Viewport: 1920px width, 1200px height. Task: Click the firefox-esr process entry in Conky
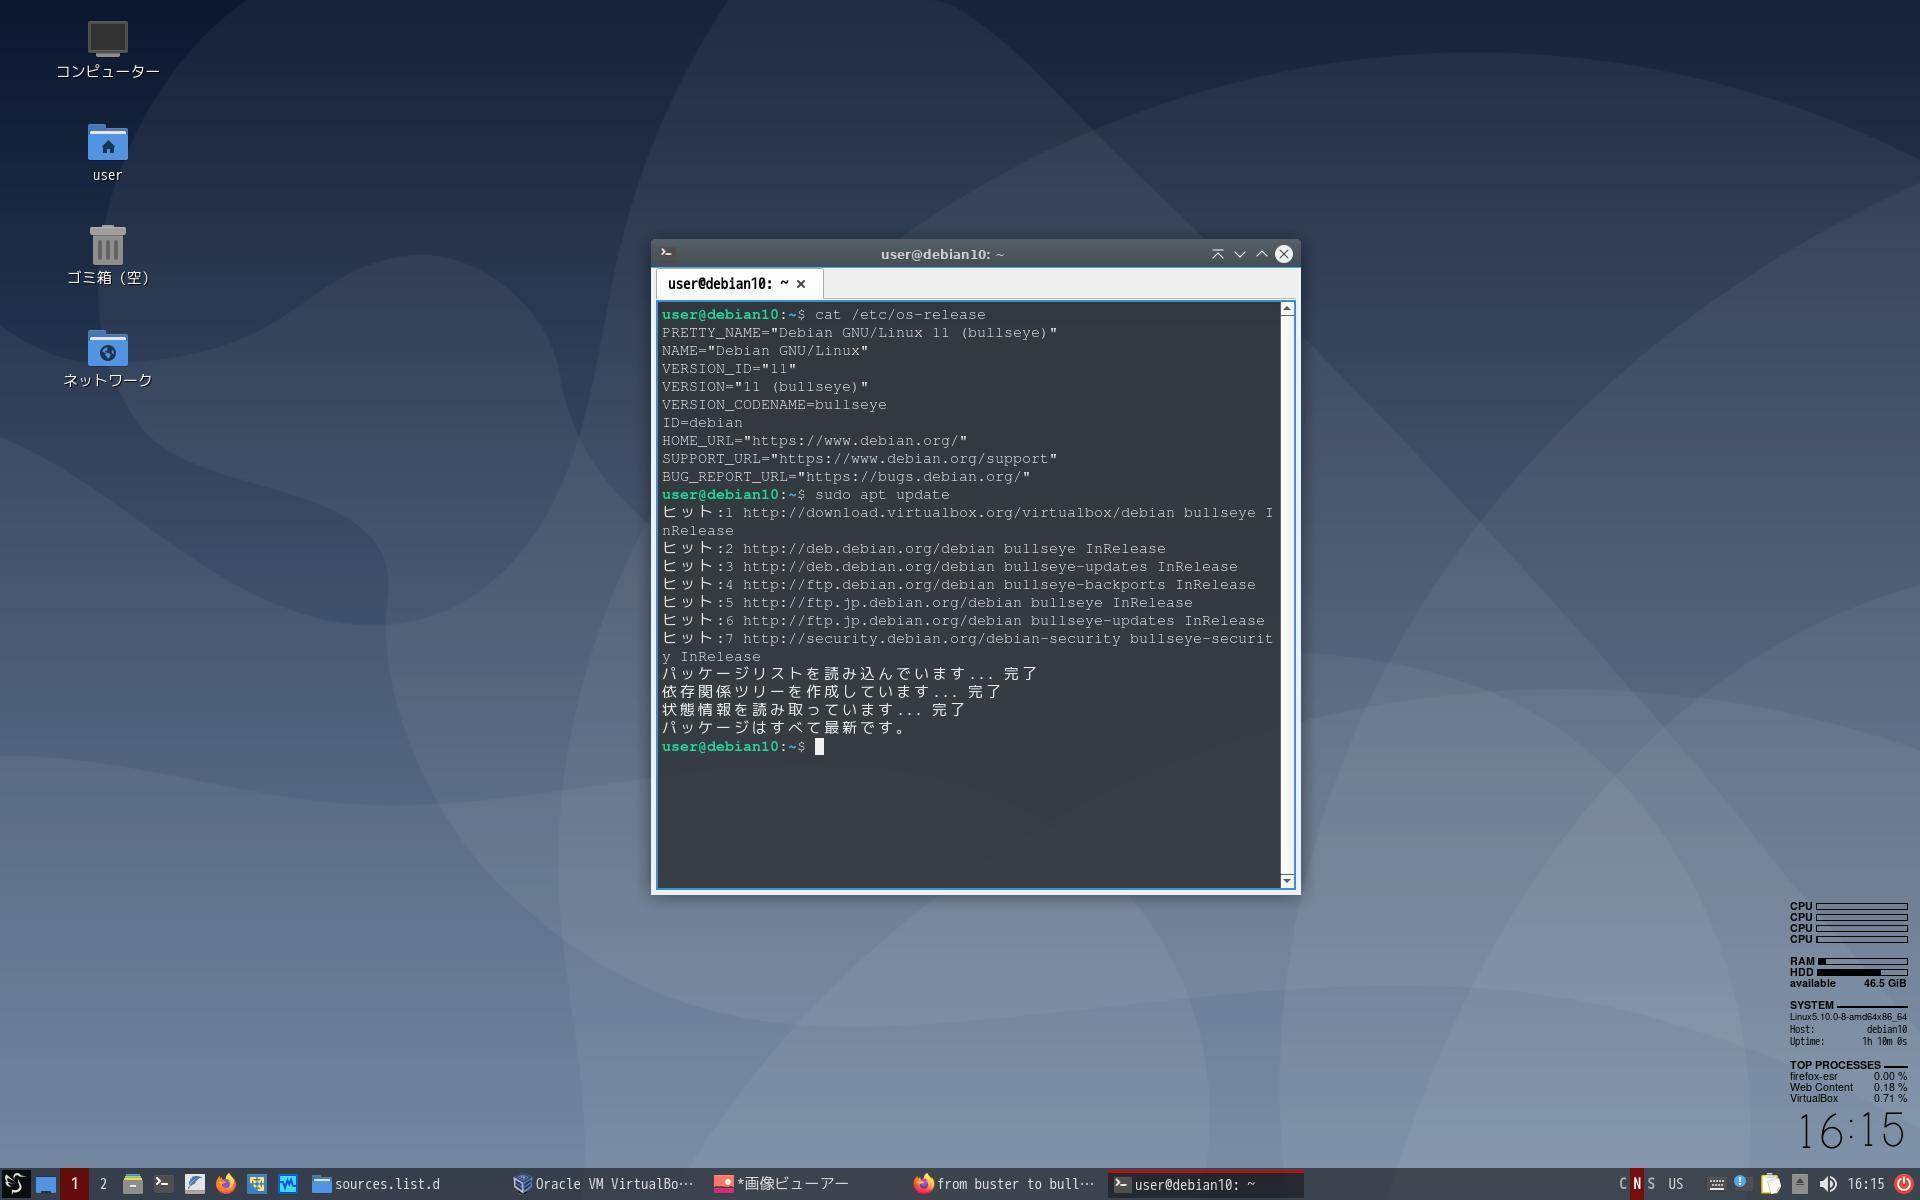1848,1076
